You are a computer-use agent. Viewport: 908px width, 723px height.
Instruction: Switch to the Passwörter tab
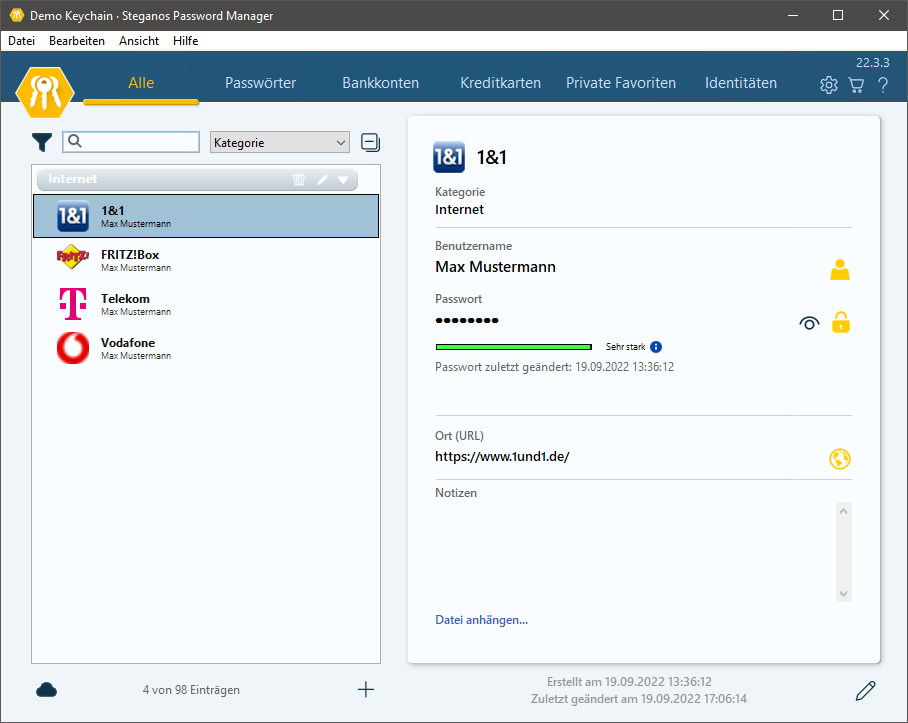pyautogui.click(x=260, y=83)
